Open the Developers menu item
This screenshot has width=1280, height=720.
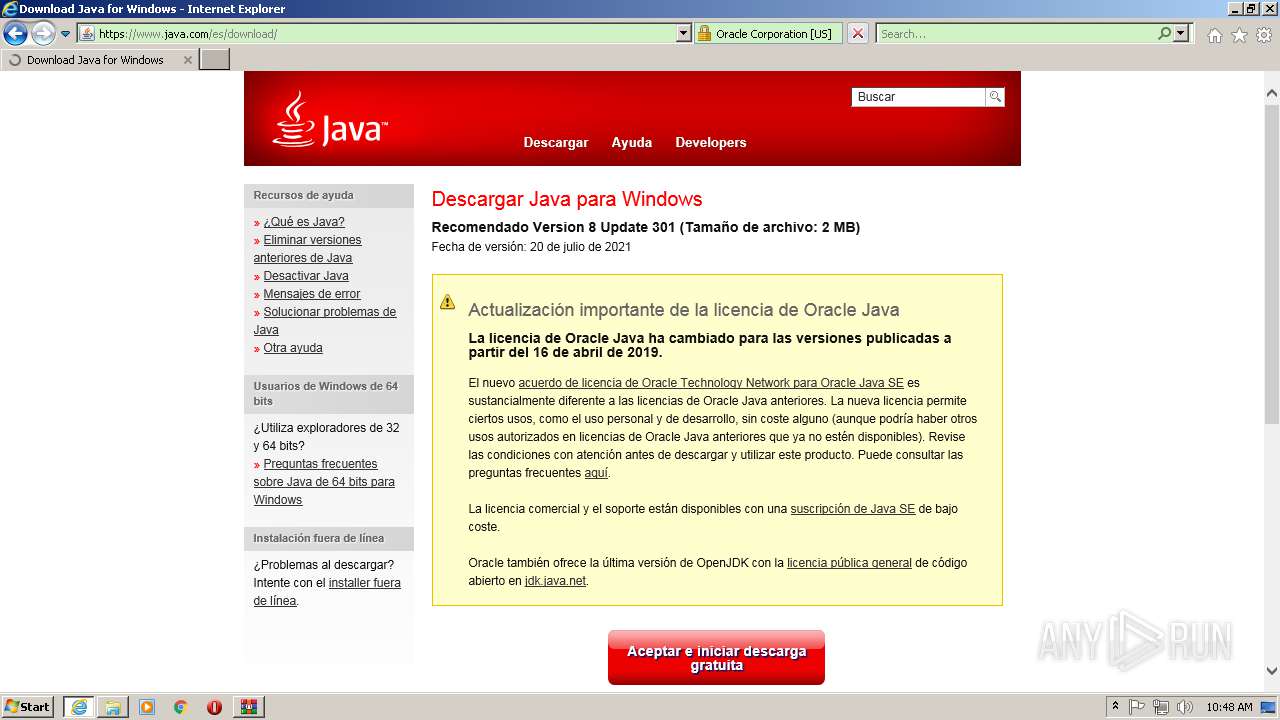pos(711,142)
